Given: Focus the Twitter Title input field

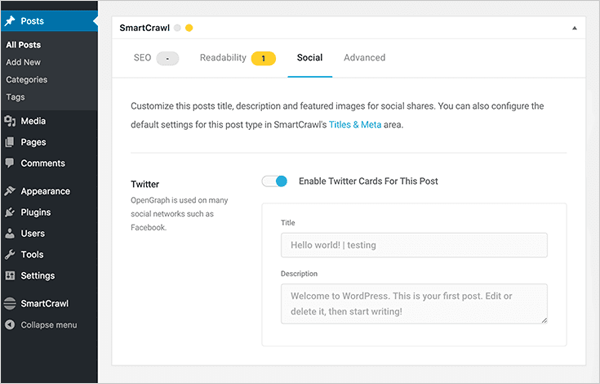Looking at the screenshot, I should coord(414,245).
